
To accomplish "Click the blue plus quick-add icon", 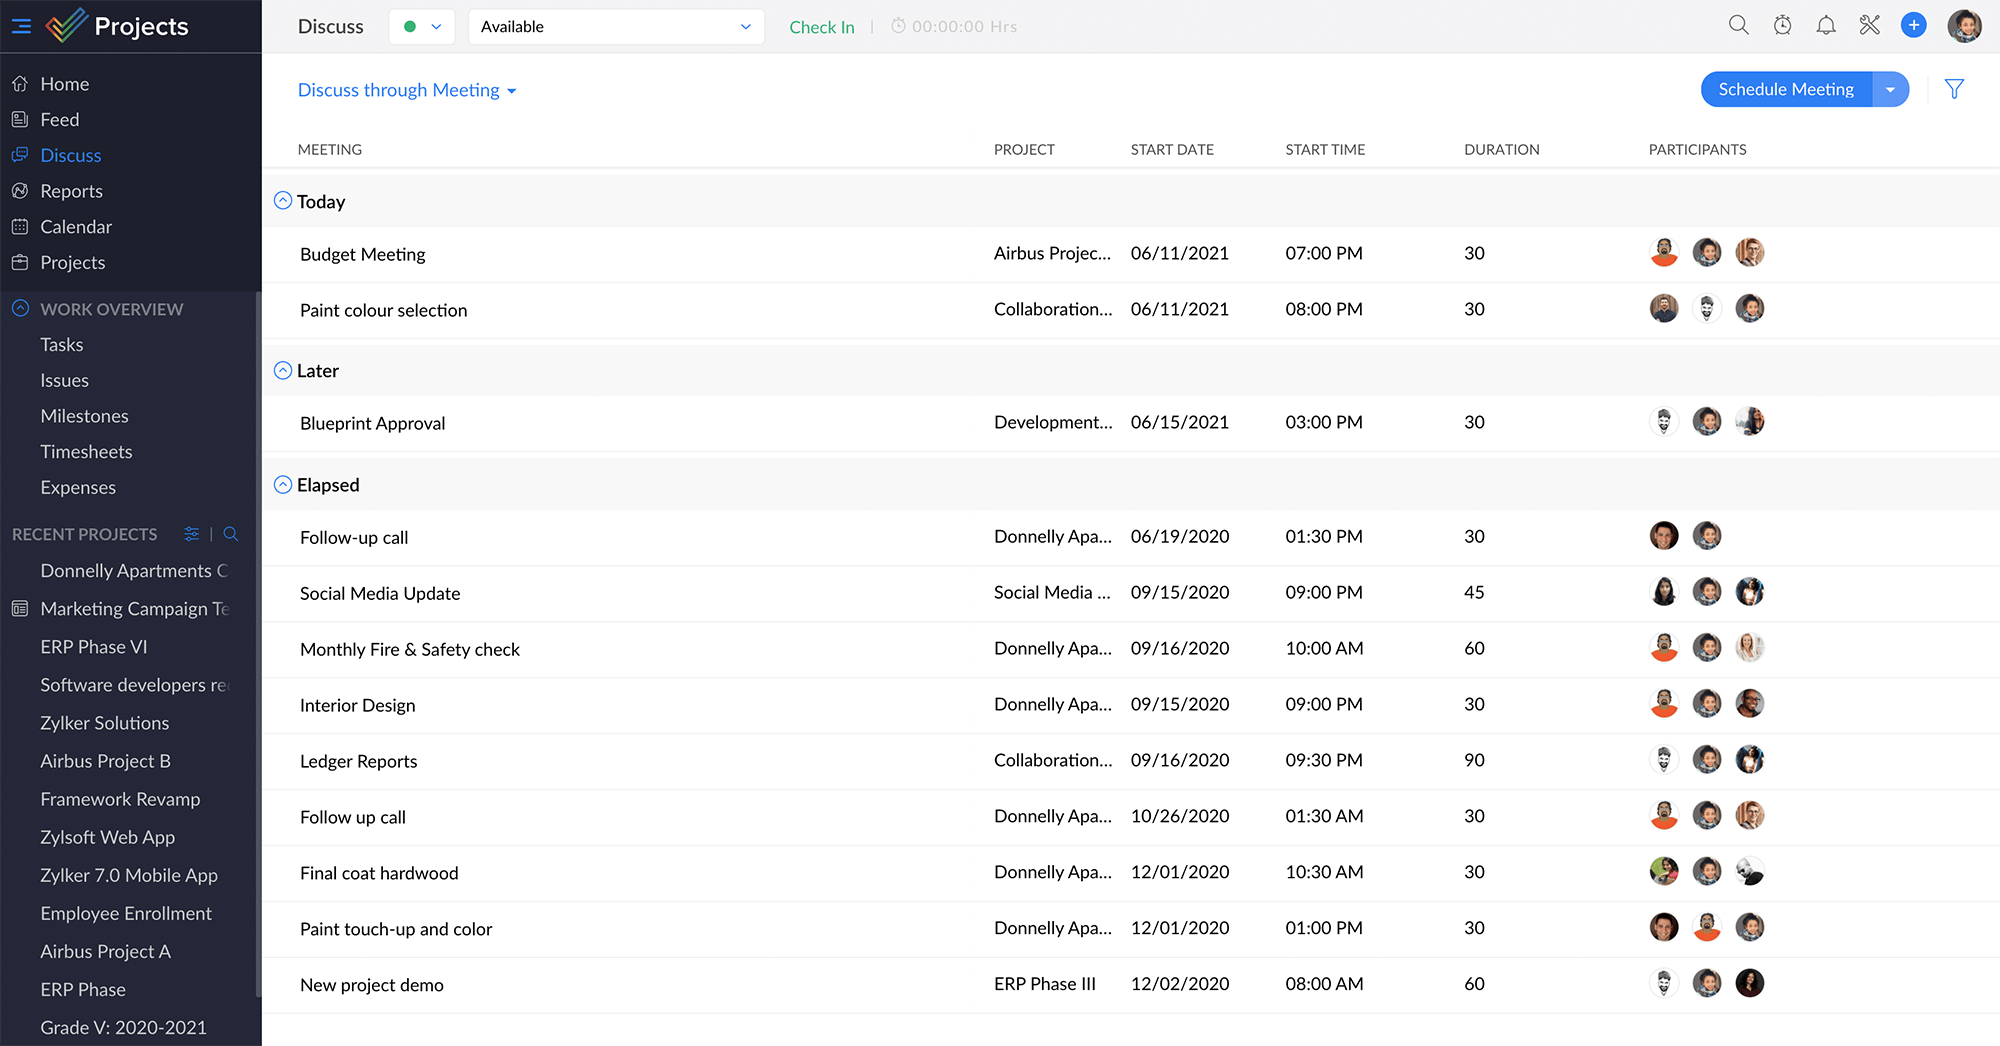I will coord(1914,26).
